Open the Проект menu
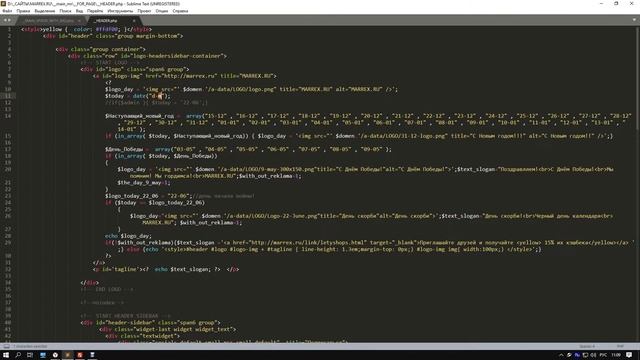Screen dimensions: 640x360 tap(144, 11)
